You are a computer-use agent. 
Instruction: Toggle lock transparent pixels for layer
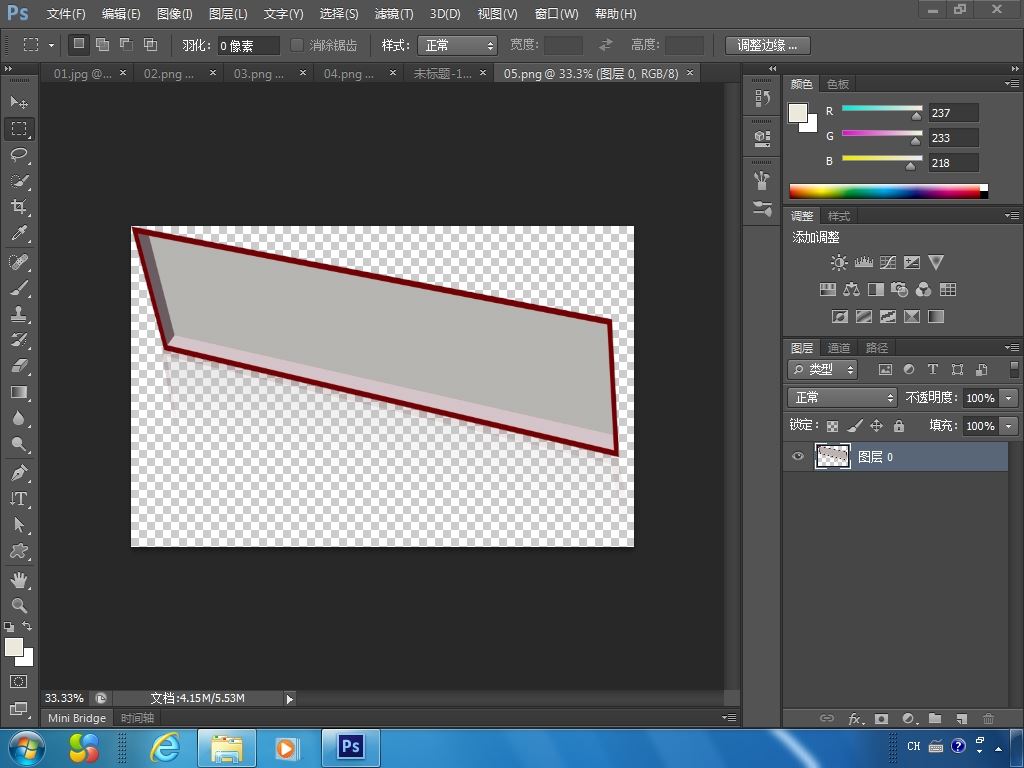[x=832, y=426]
